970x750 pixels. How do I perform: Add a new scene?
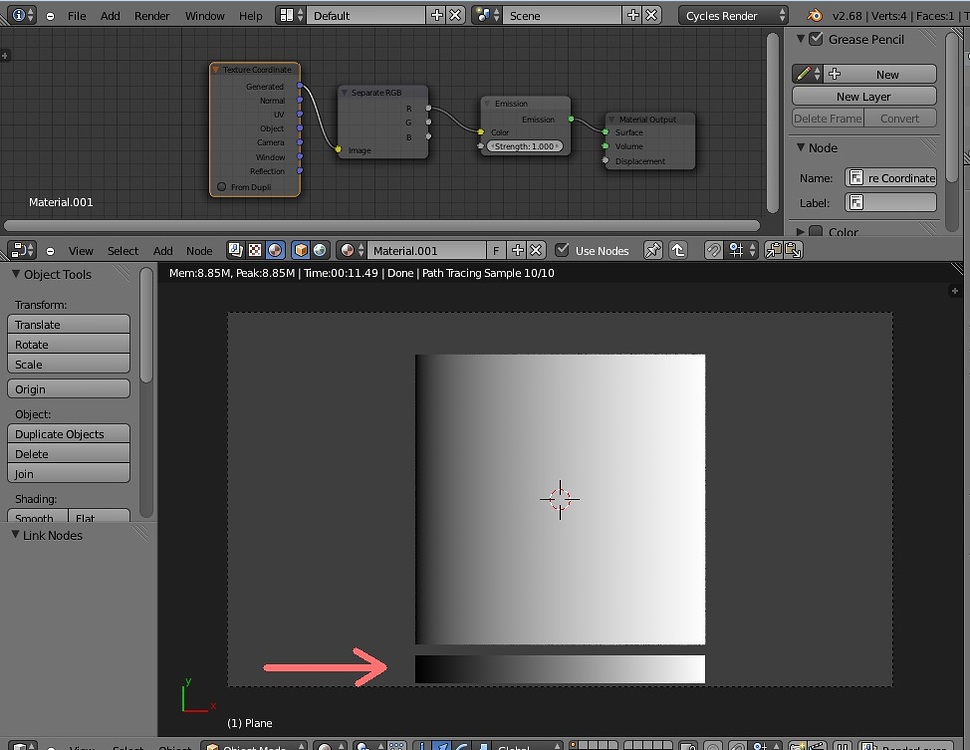(x=633, y=15)
